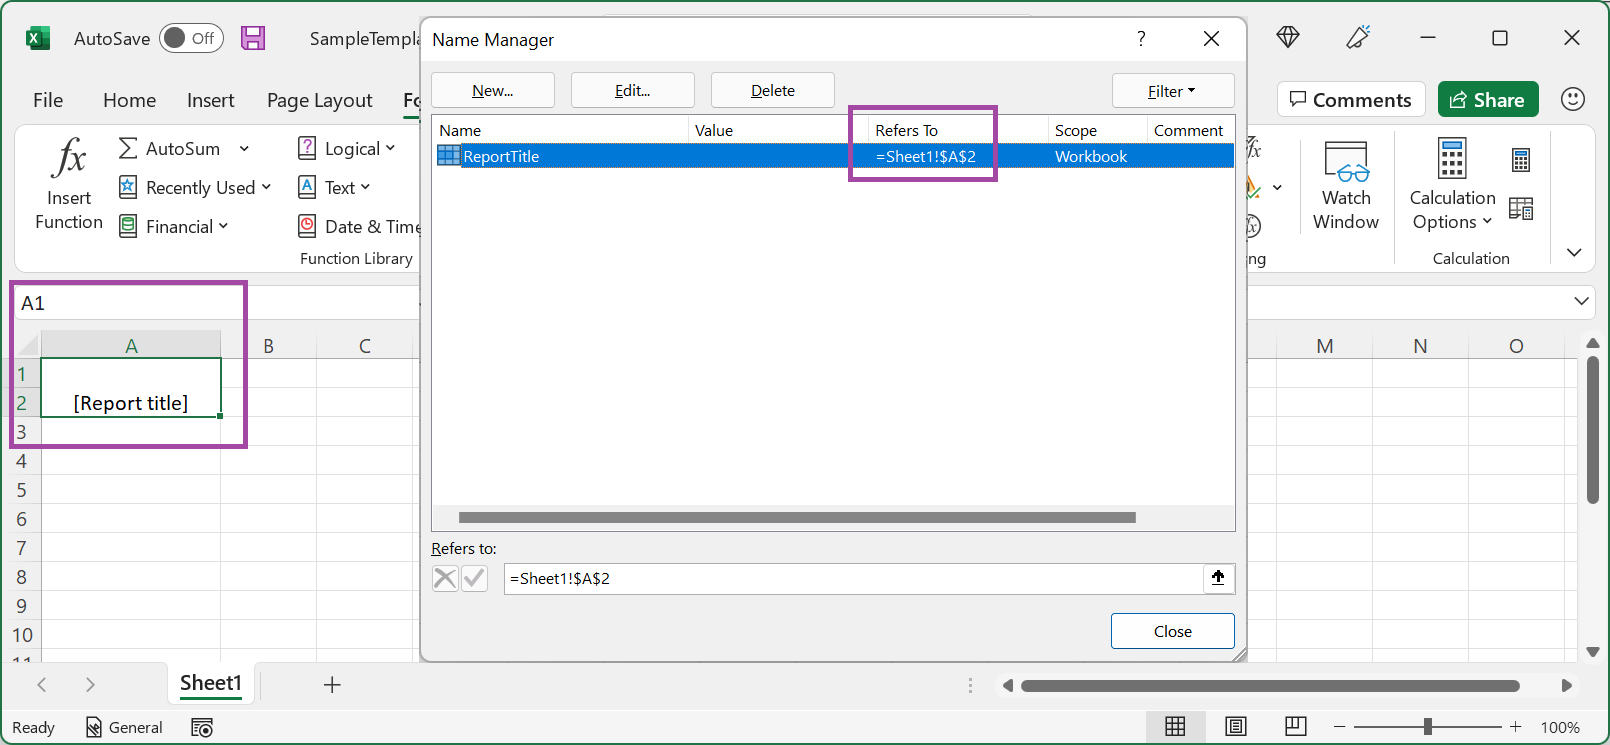The image size is (1610, 745).
Task: Click the Calculate Now icon
Action: click(1521, 160)
